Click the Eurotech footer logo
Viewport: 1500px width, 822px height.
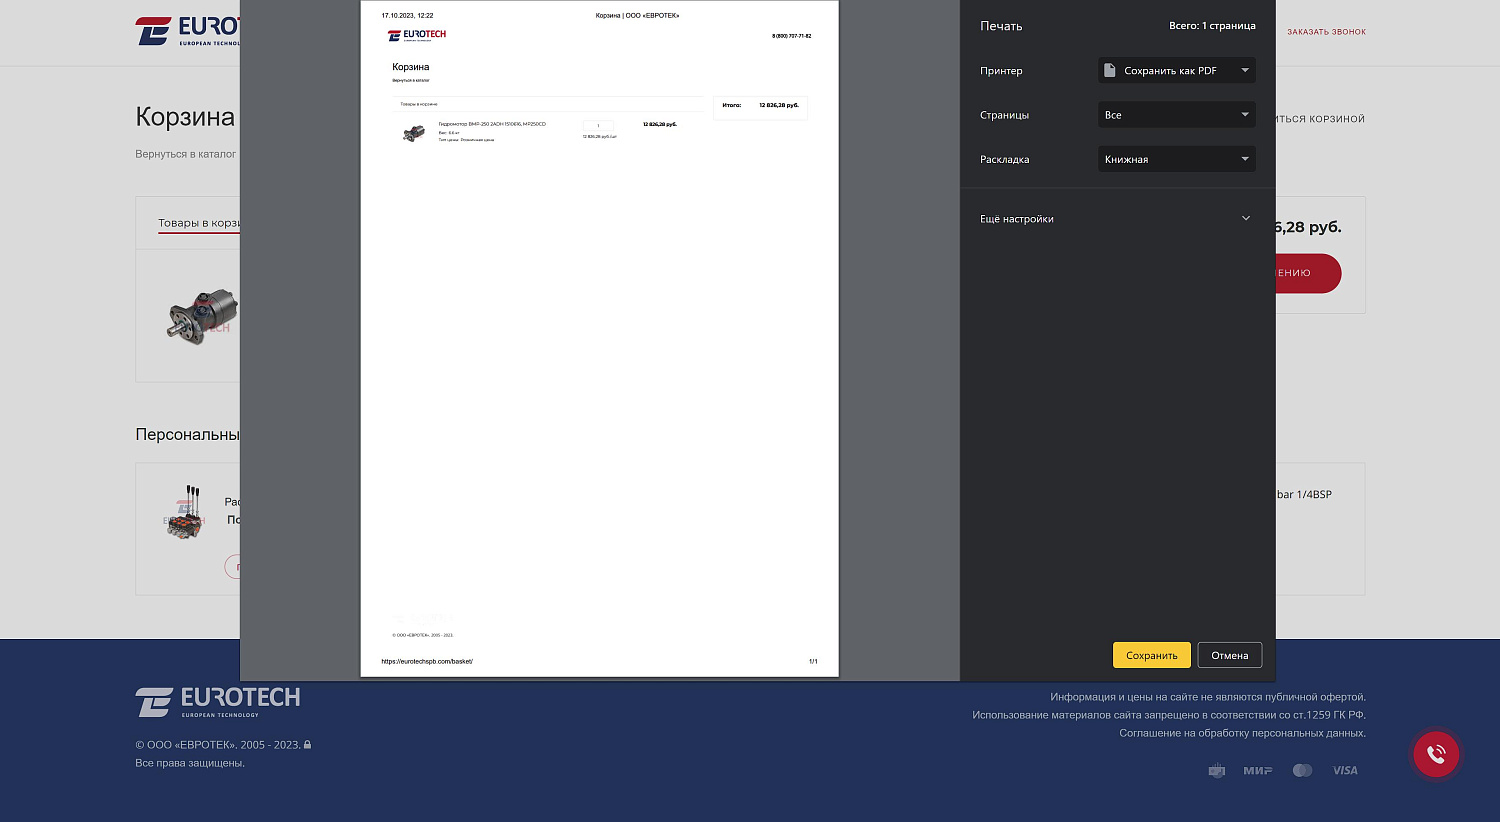[218, 702]
